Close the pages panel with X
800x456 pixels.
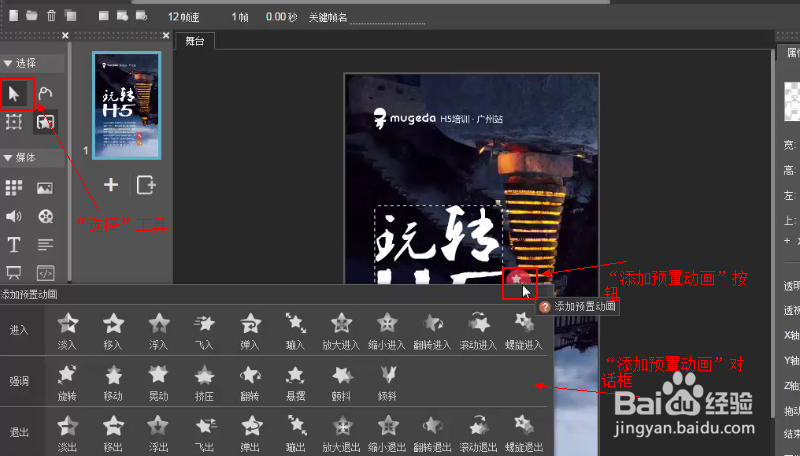[x=166, y=35]
